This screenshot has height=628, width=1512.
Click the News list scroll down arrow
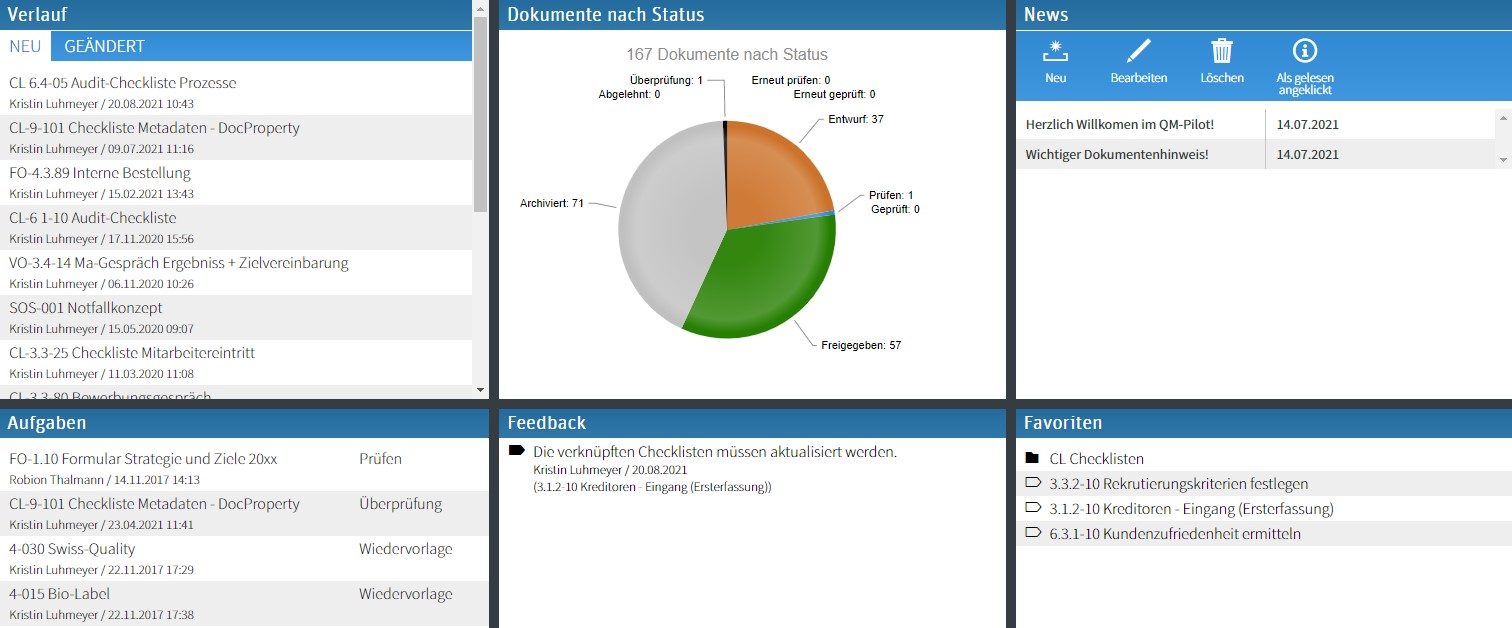1503,160
